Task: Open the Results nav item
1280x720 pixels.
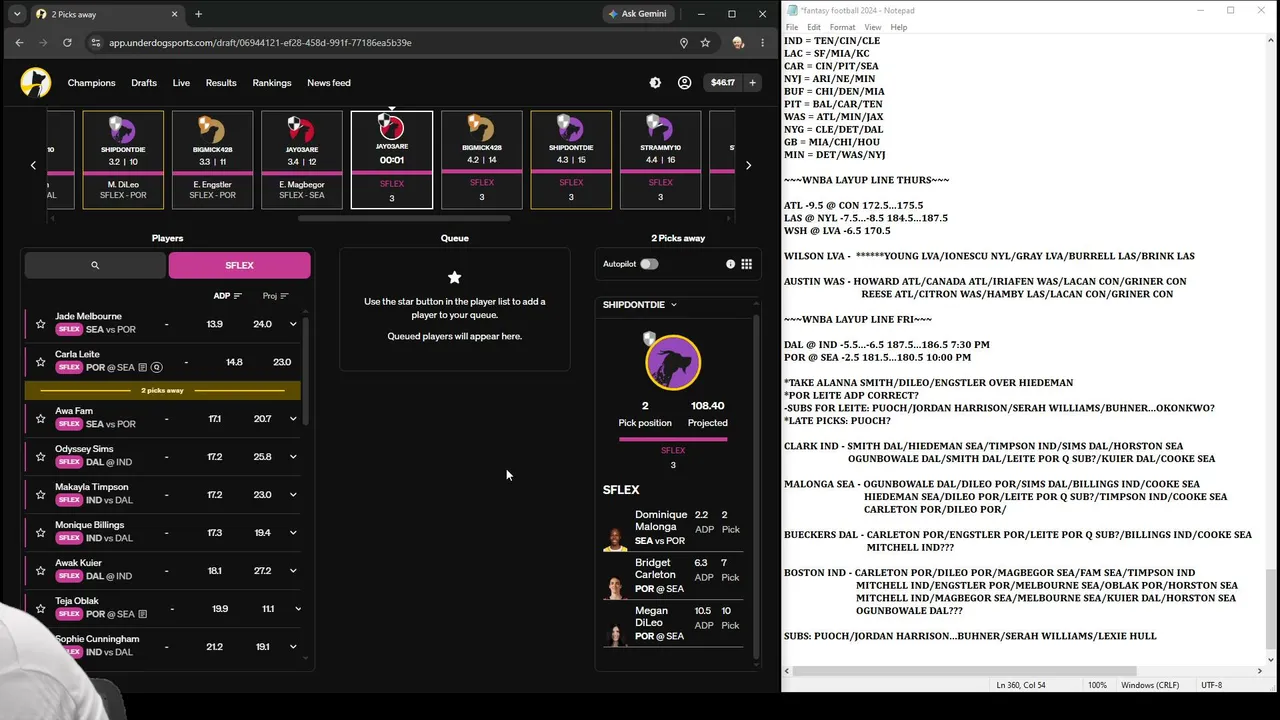Action: (x=221, y=83)
